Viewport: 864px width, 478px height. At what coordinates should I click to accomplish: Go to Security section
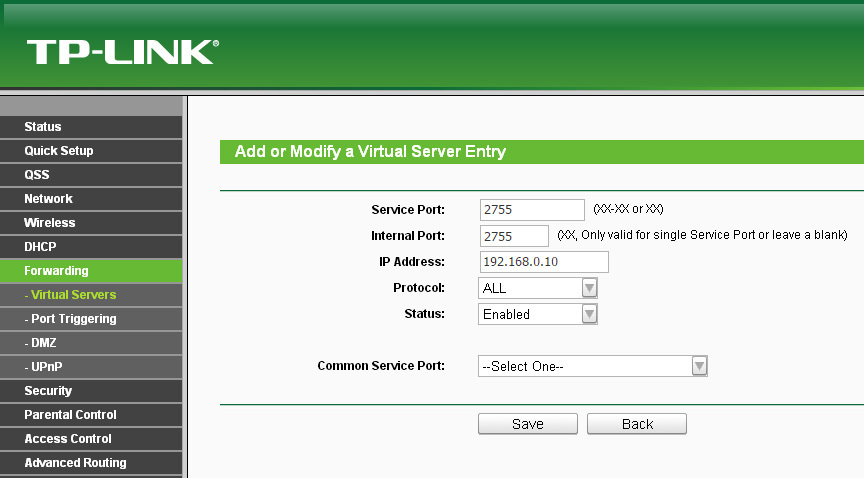pos(91,391)
